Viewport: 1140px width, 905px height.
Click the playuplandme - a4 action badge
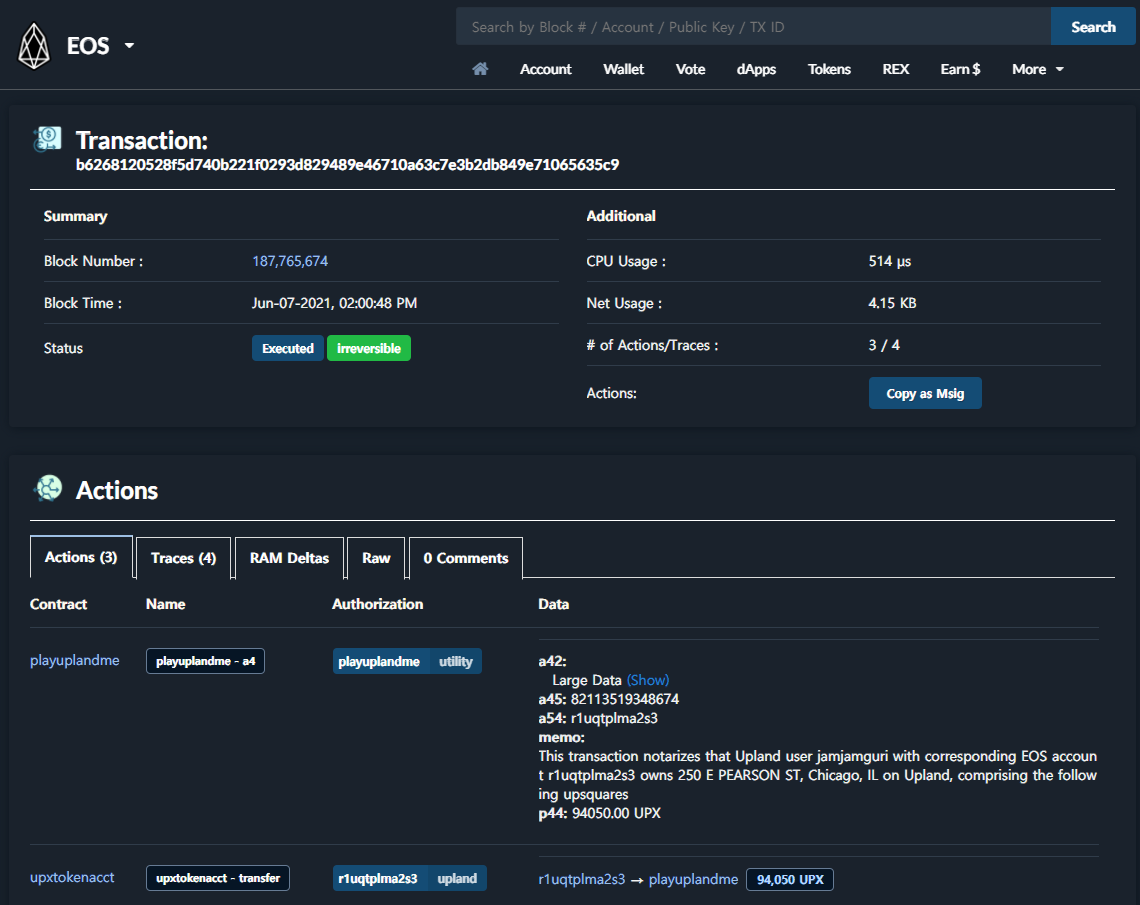tap(205, 661)
